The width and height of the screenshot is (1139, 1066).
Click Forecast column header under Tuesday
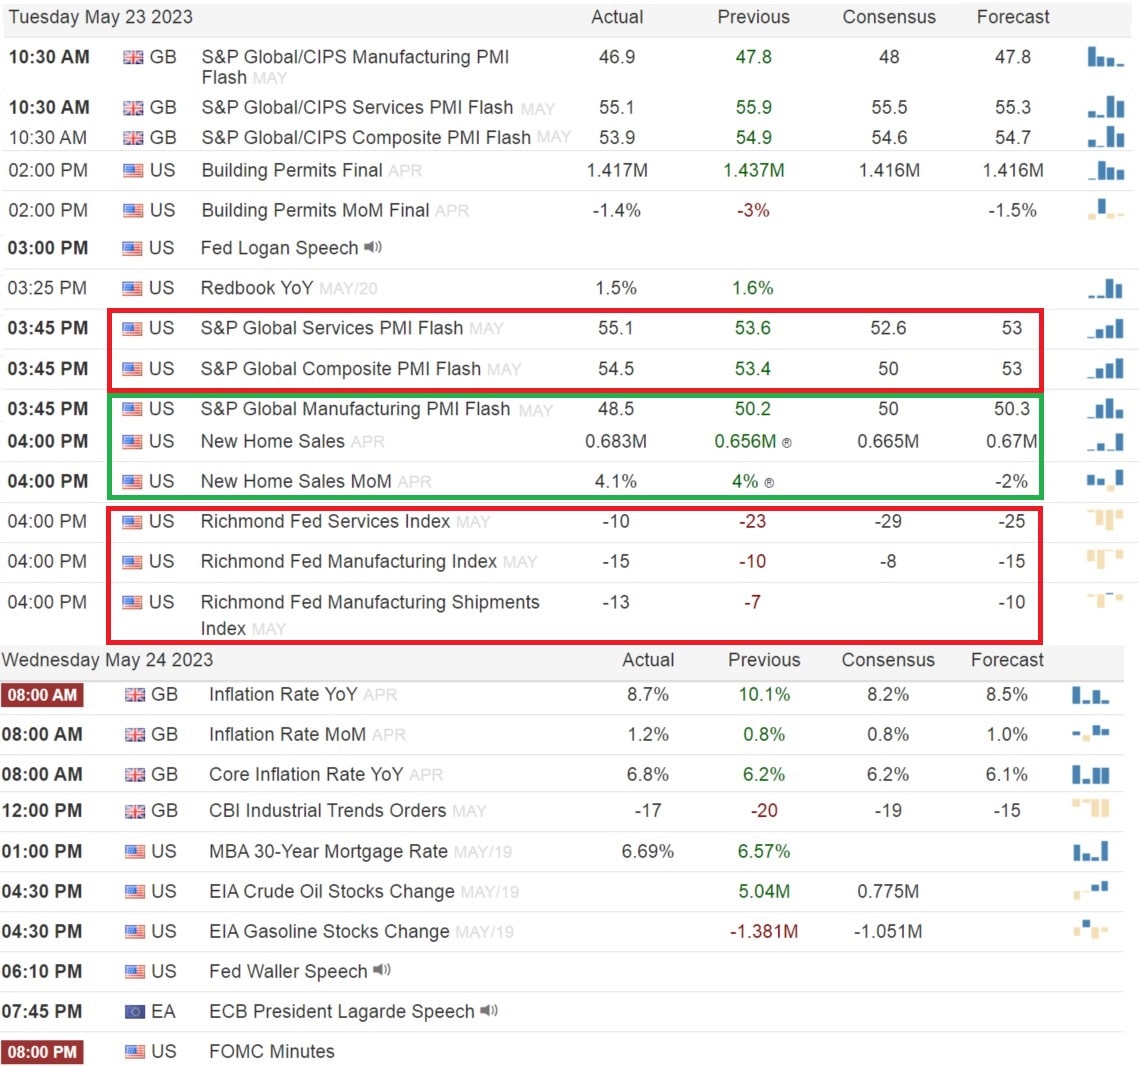click(1013, 17)
